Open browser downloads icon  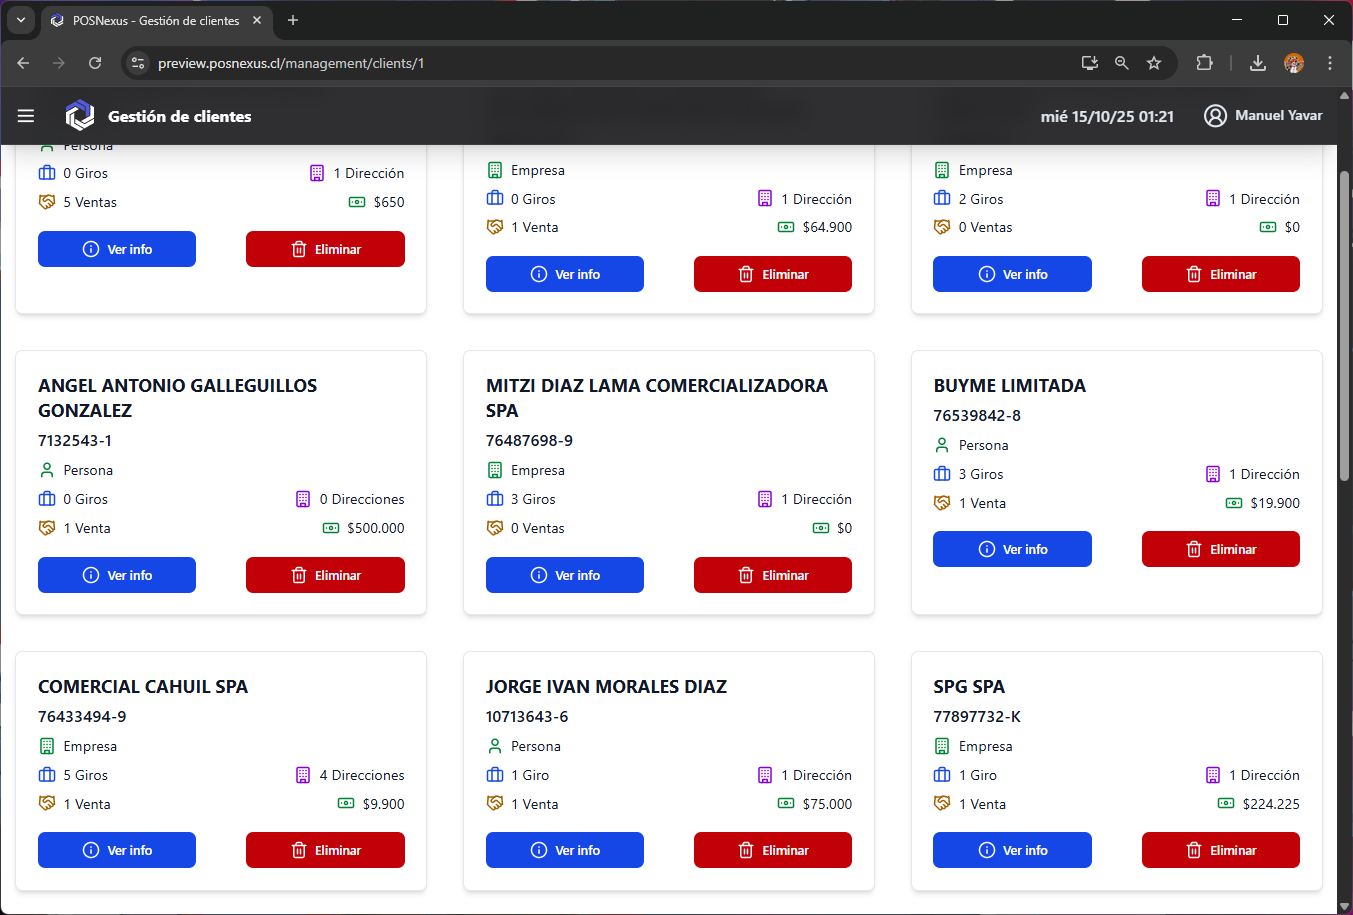click(x=1258, y=63)
